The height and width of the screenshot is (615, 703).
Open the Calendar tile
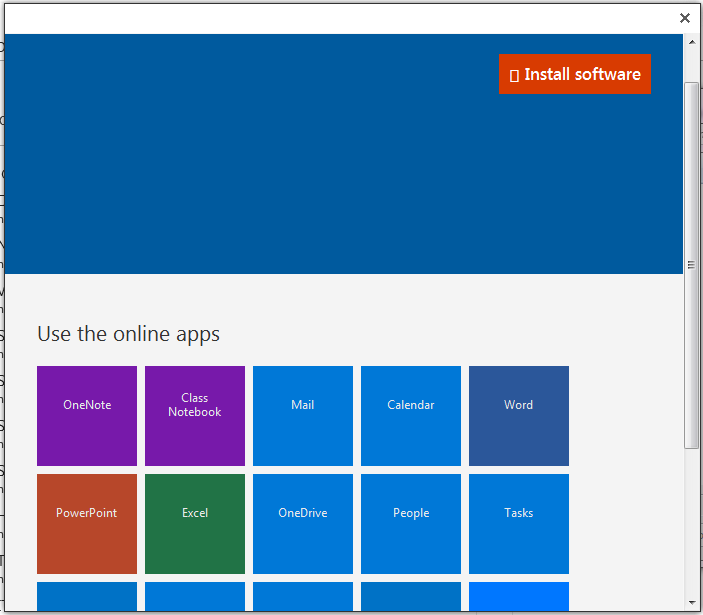(411, 416)
